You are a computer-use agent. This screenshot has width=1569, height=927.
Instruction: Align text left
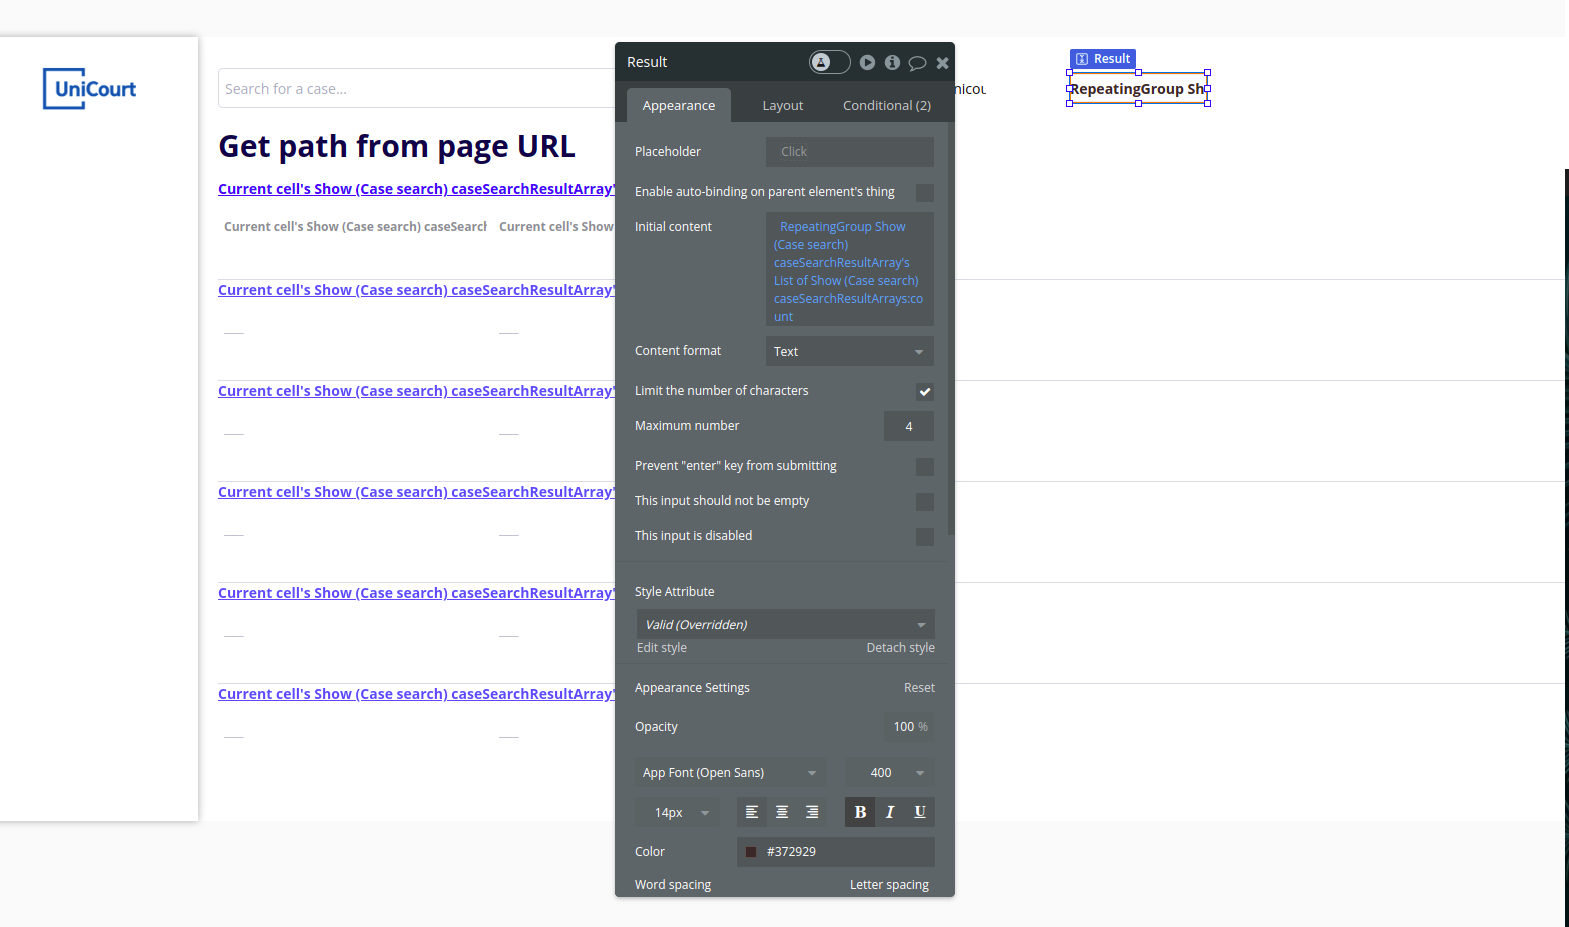point(752,812)
